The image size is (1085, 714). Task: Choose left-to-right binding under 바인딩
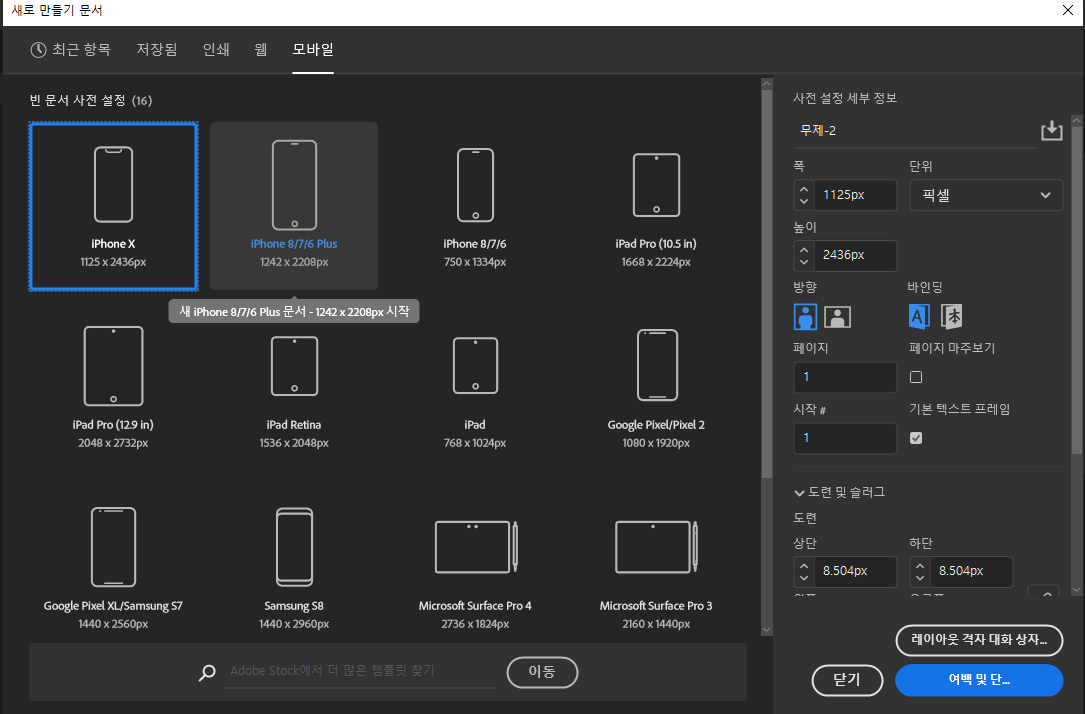click(919, 316)
